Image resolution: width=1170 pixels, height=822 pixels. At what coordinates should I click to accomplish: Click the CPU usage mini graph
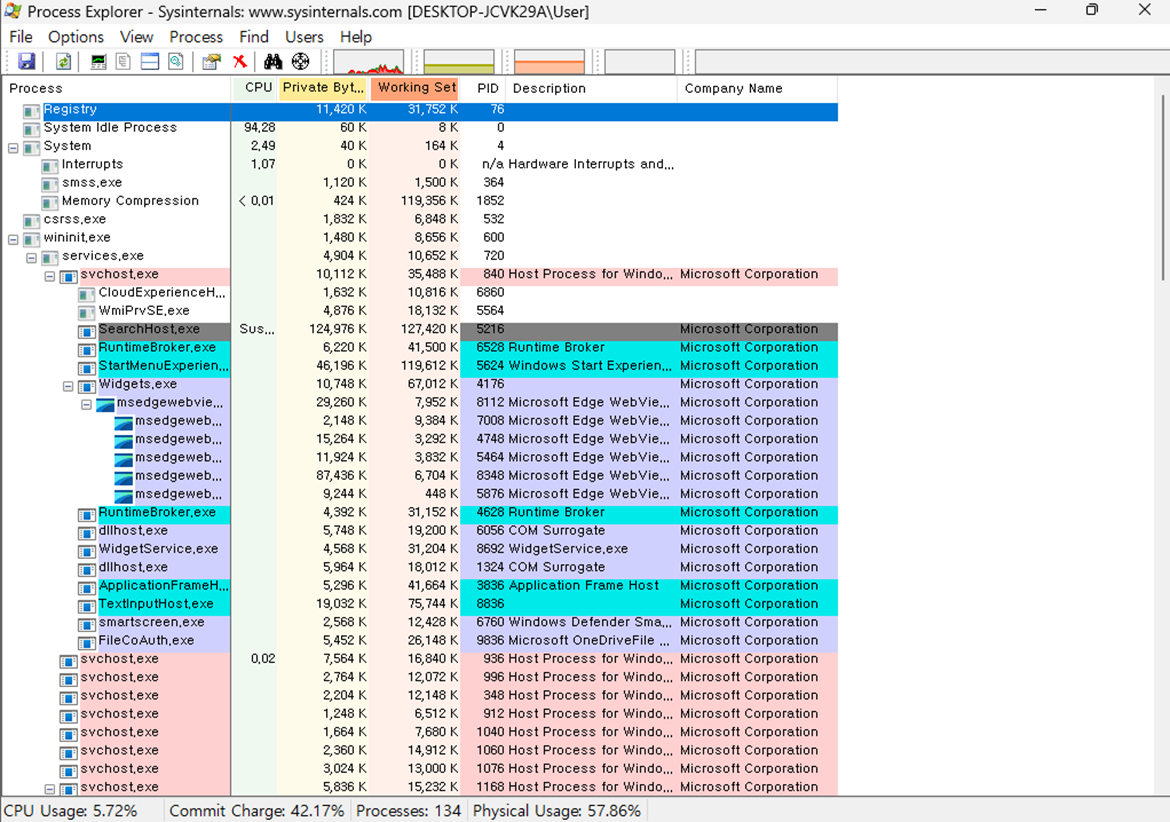(x=369, y=62)
